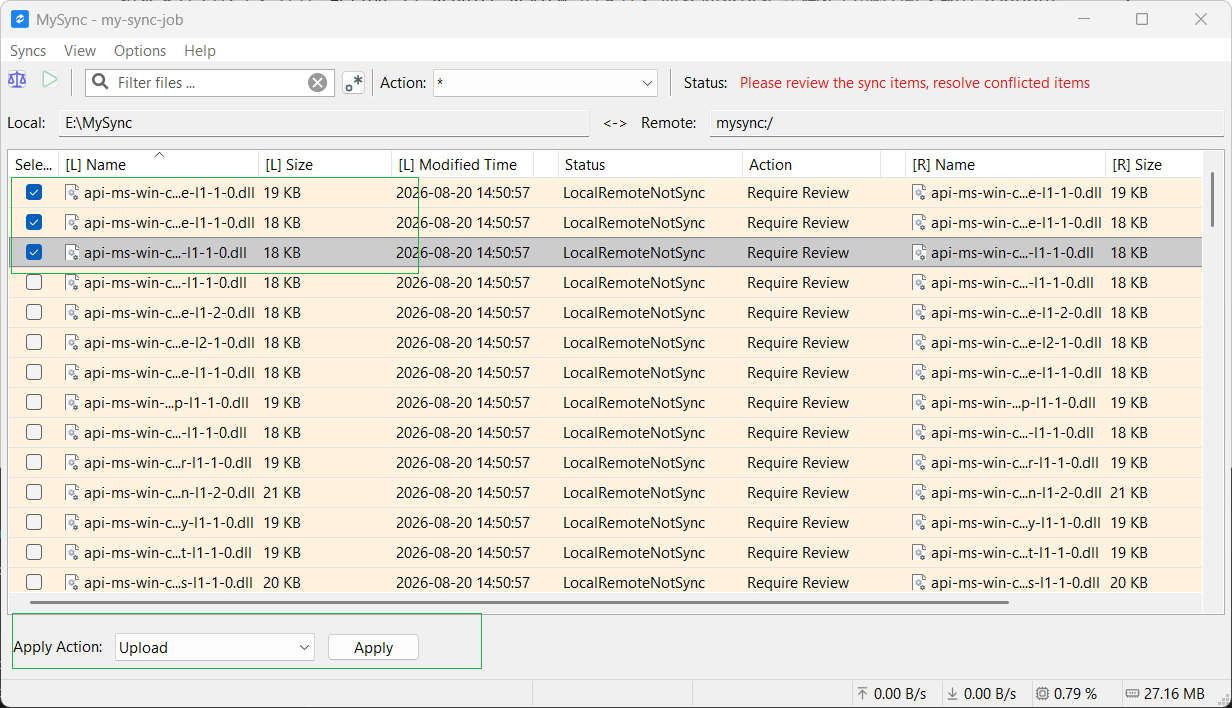Click local file icon of e-l2-1-0.dll row

(72, 343)
